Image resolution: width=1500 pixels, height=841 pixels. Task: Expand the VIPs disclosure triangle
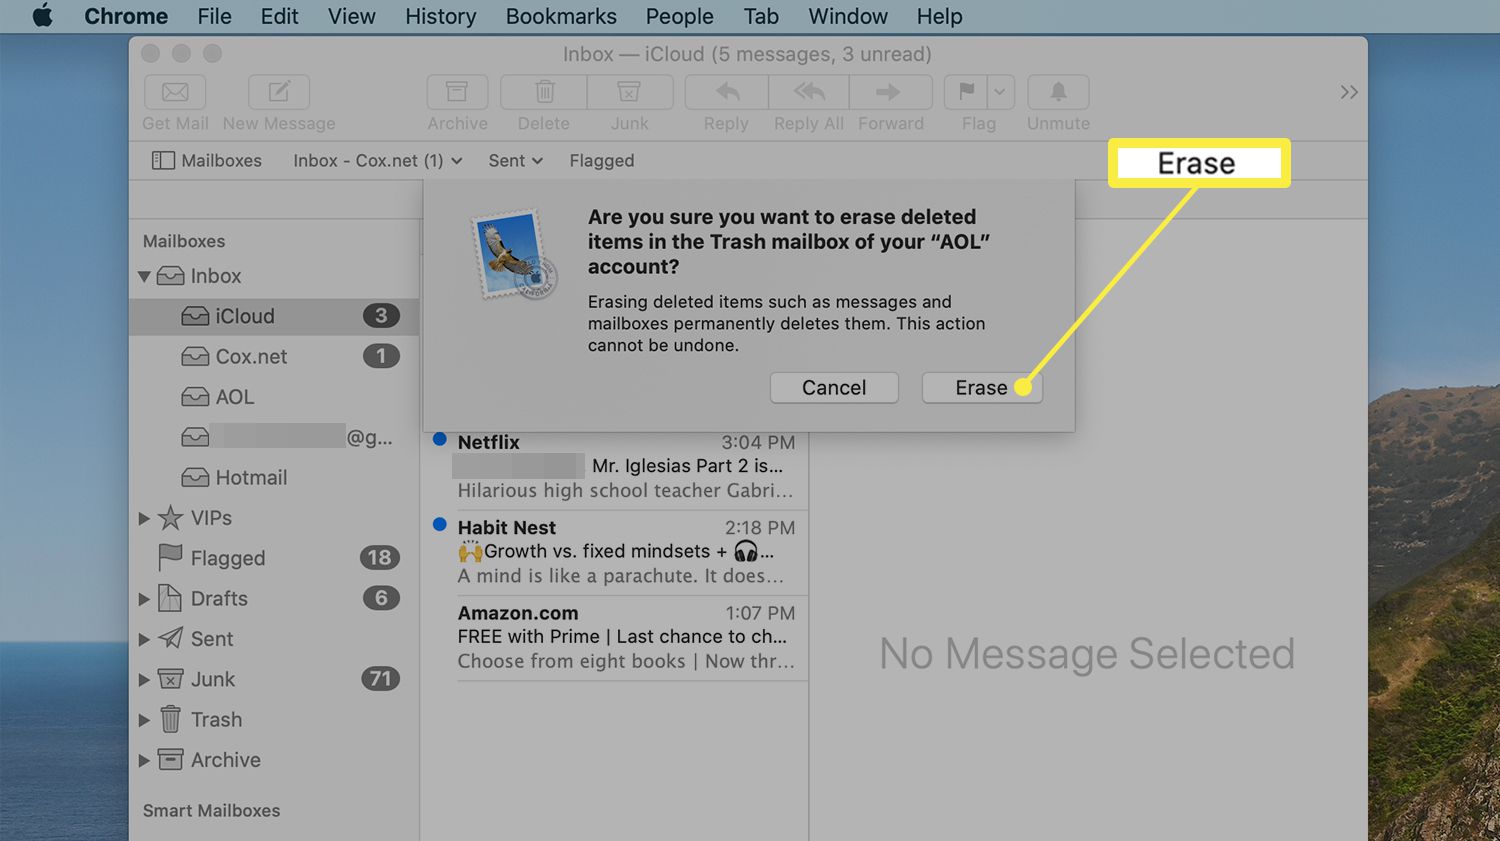point(144,518)
